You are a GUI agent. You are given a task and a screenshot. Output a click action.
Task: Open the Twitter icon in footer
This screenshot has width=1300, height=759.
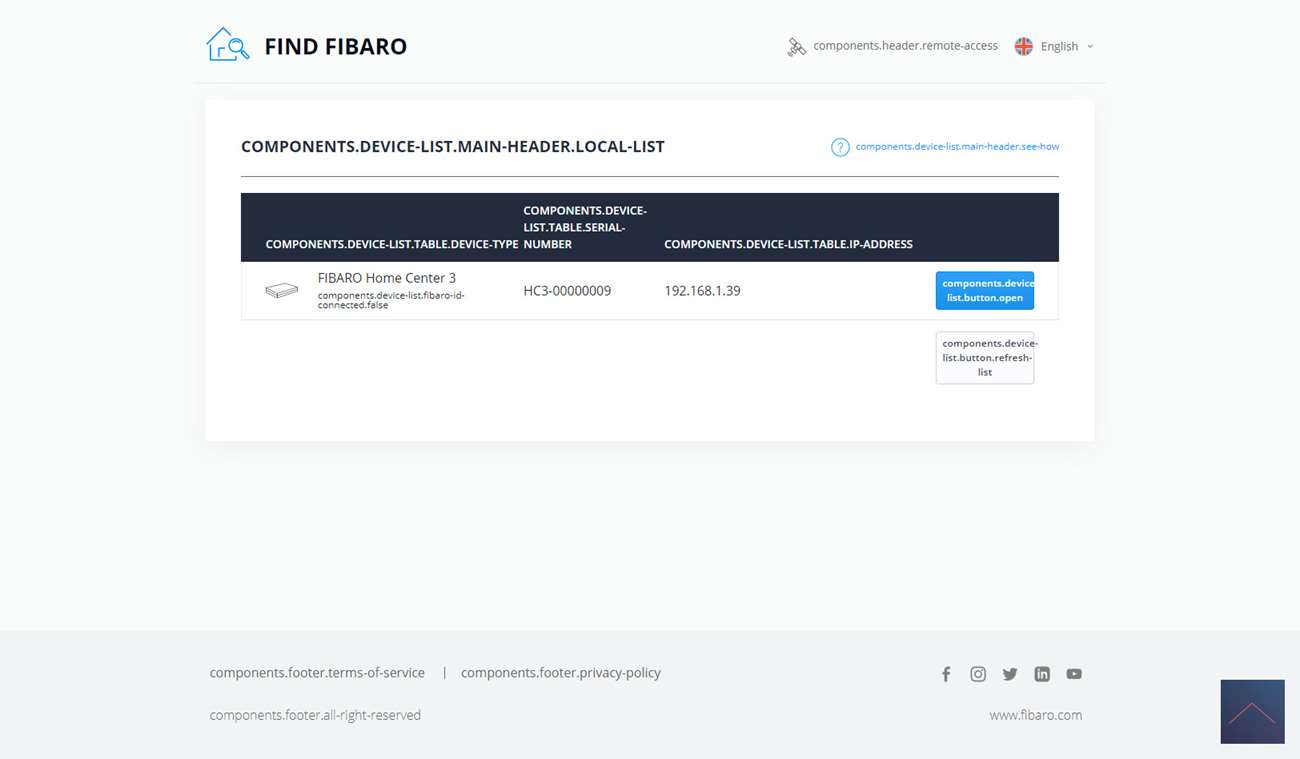click(x=1010, y=674)
